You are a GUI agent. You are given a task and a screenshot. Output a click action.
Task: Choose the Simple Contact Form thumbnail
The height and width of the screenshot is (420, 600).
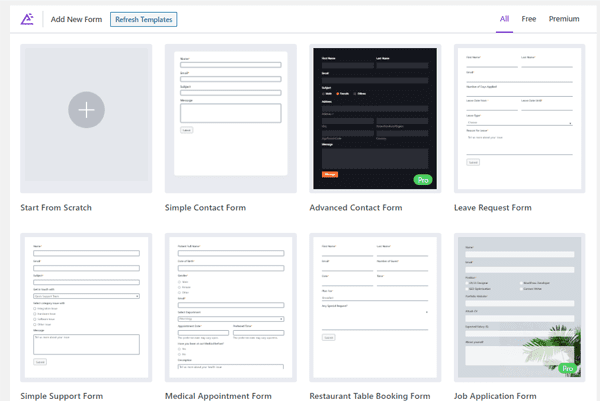[231, 118]
